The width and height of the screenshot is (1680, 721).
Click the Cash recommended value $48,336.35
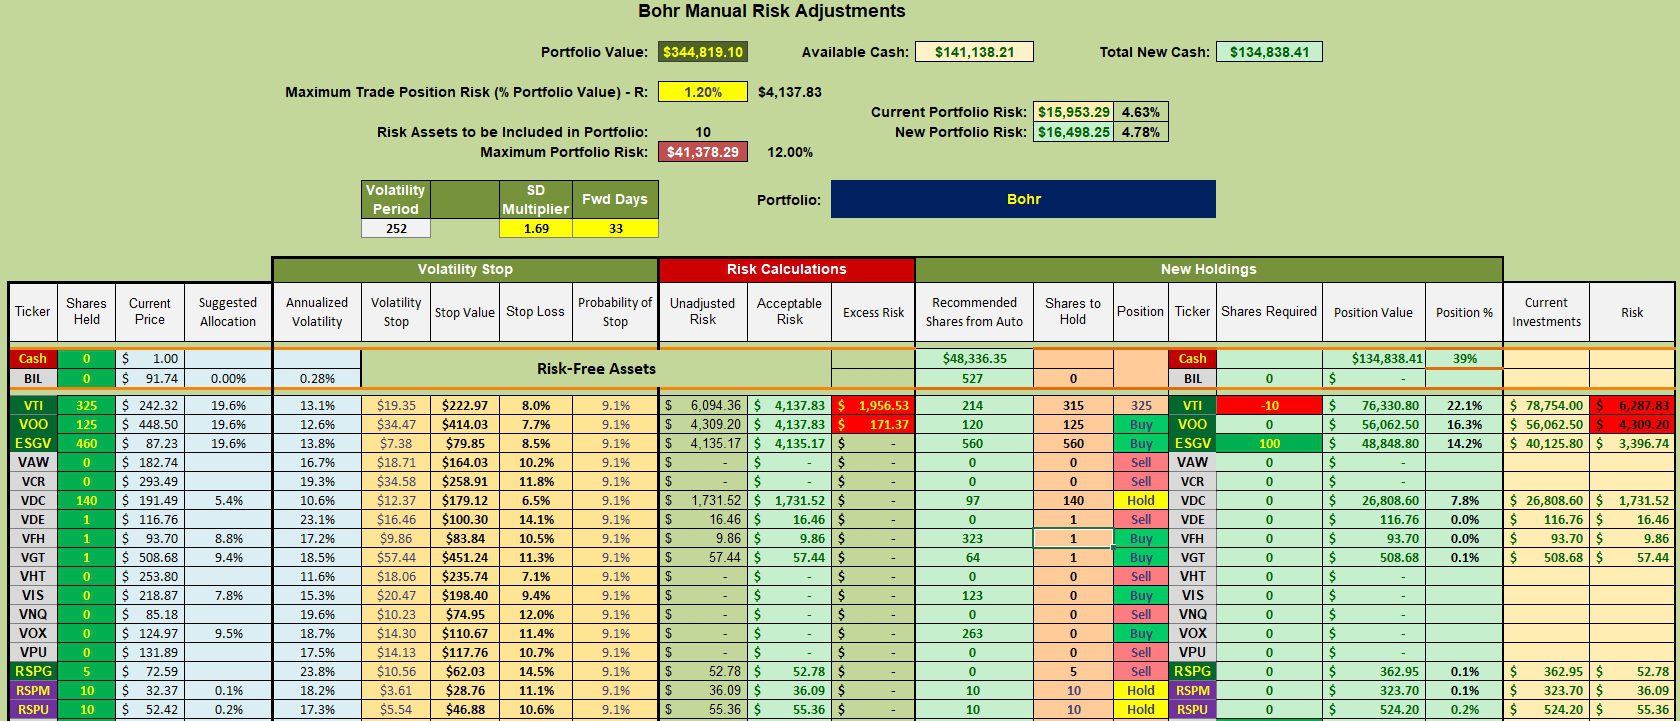(x=974, y=359)
